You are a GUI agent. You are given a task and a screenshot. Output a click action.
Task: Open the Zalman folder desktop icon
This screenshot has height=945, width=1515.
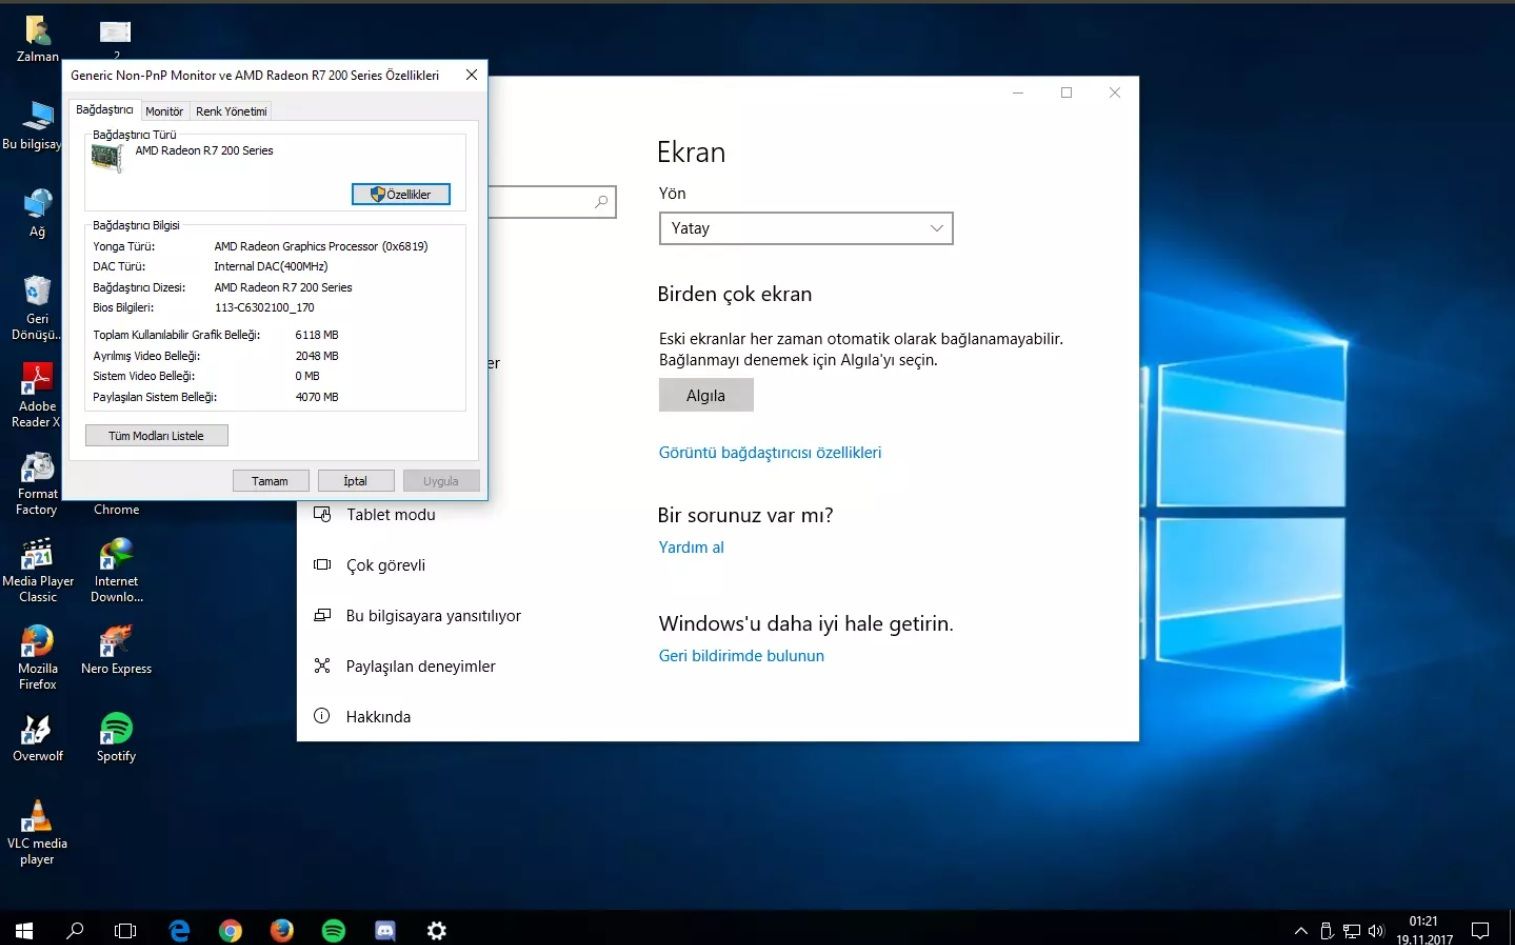coord(38,38)
